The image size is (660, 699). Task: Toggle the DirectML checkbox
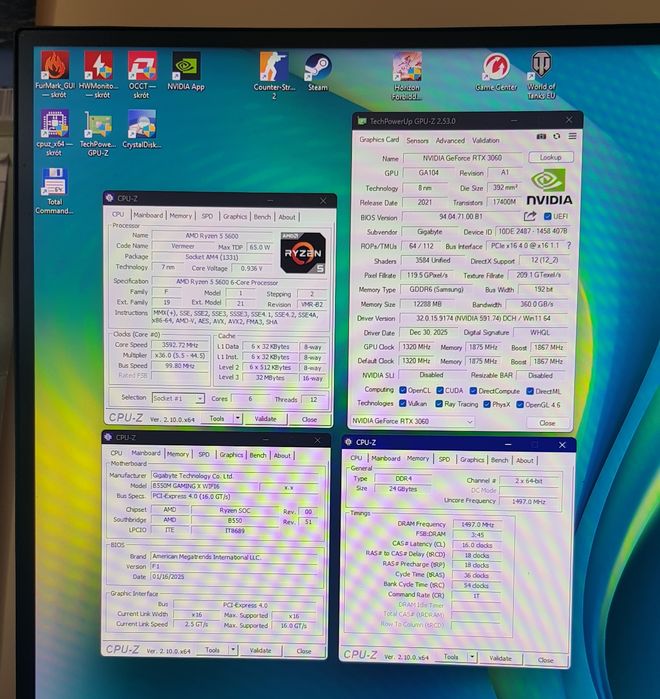[x=530, y=391]
